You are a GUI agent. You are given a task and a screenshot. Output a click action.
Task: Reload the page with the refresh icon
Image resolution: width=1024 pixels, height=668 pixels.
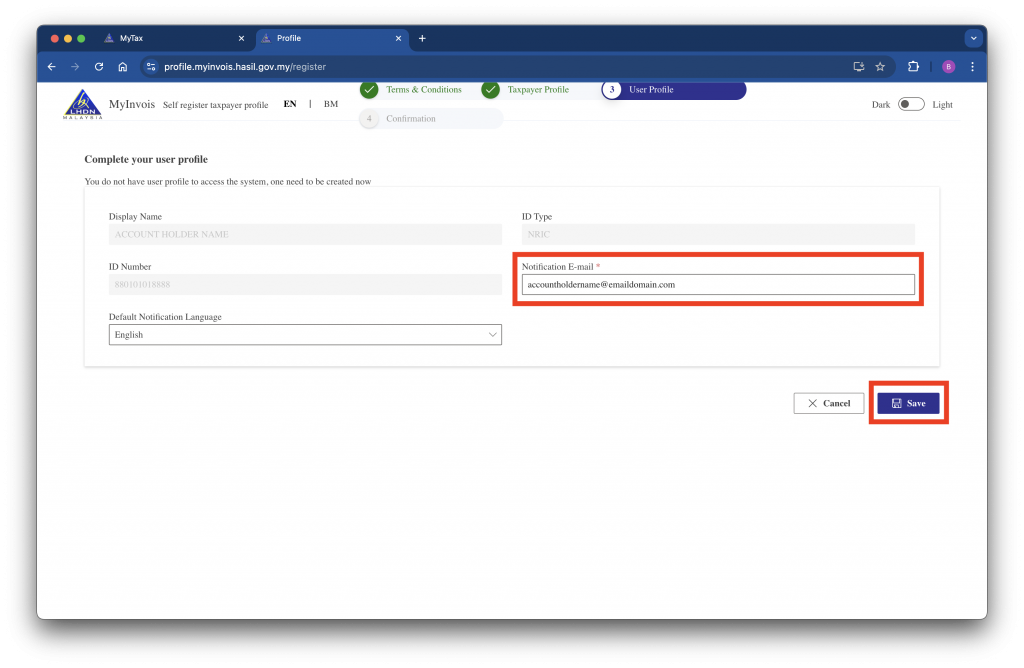click(x=99, y=67)
